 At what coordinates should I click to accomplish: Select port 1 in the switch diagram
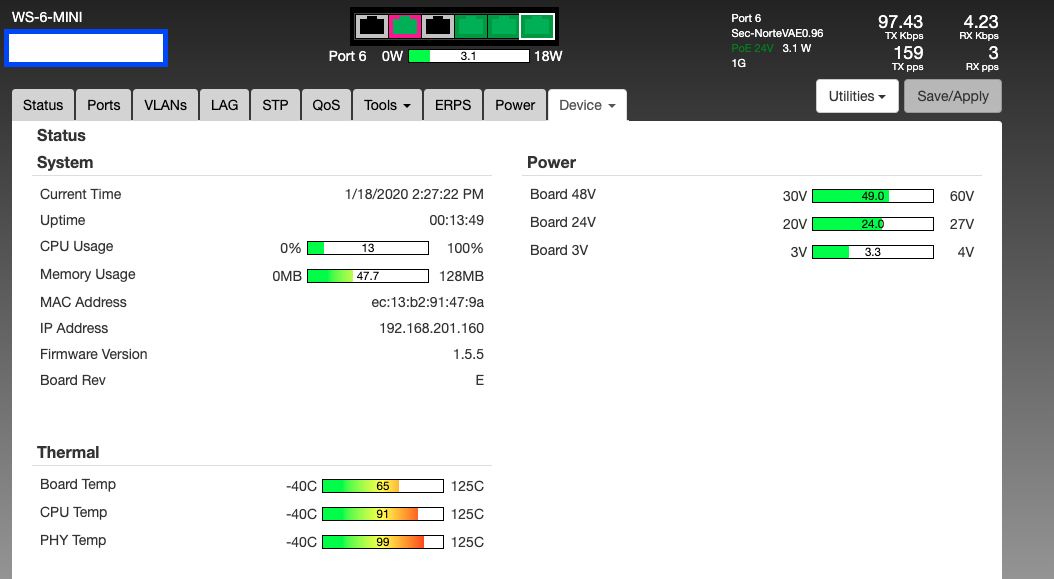pos(372,27)
